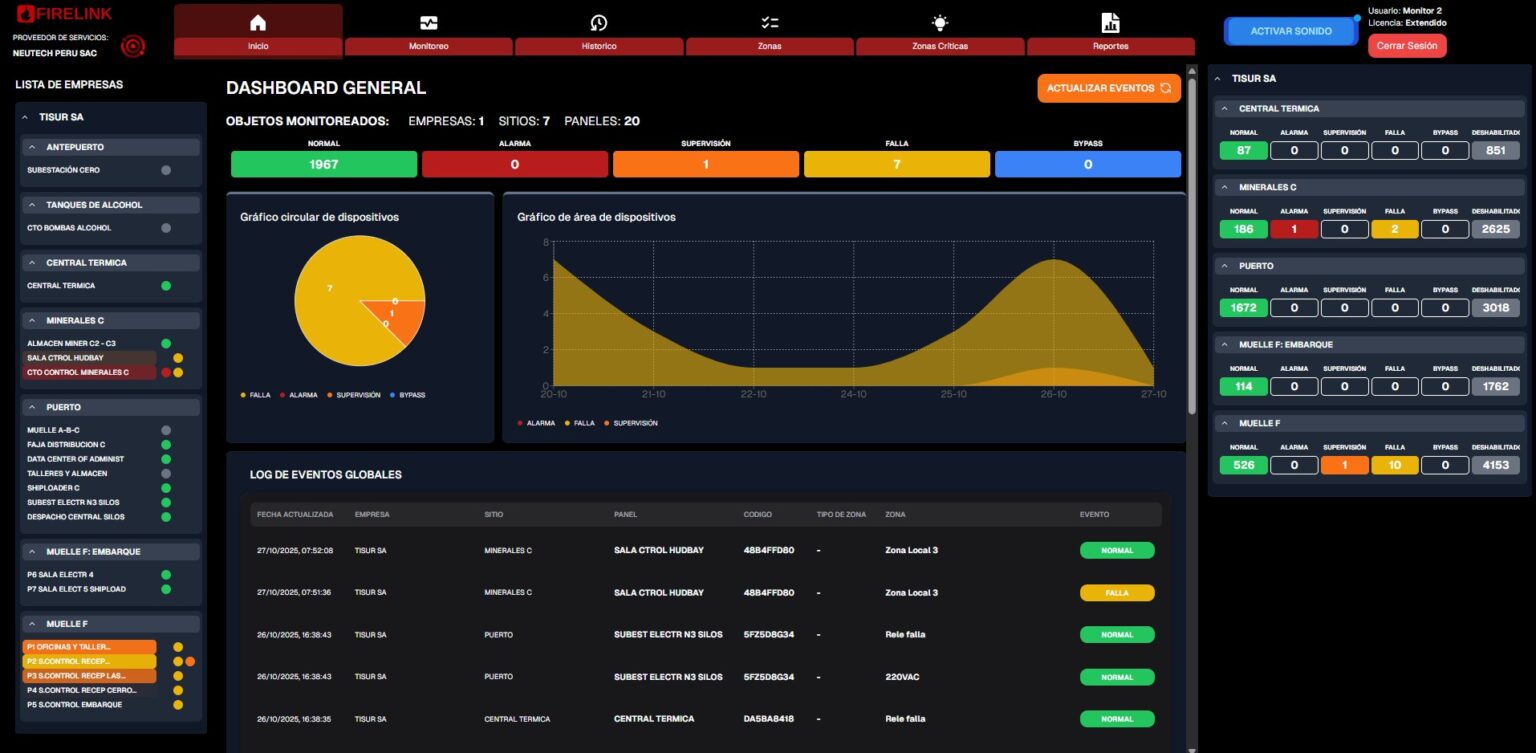Click the Firelink red target logo icon

[x=133, y=46]
